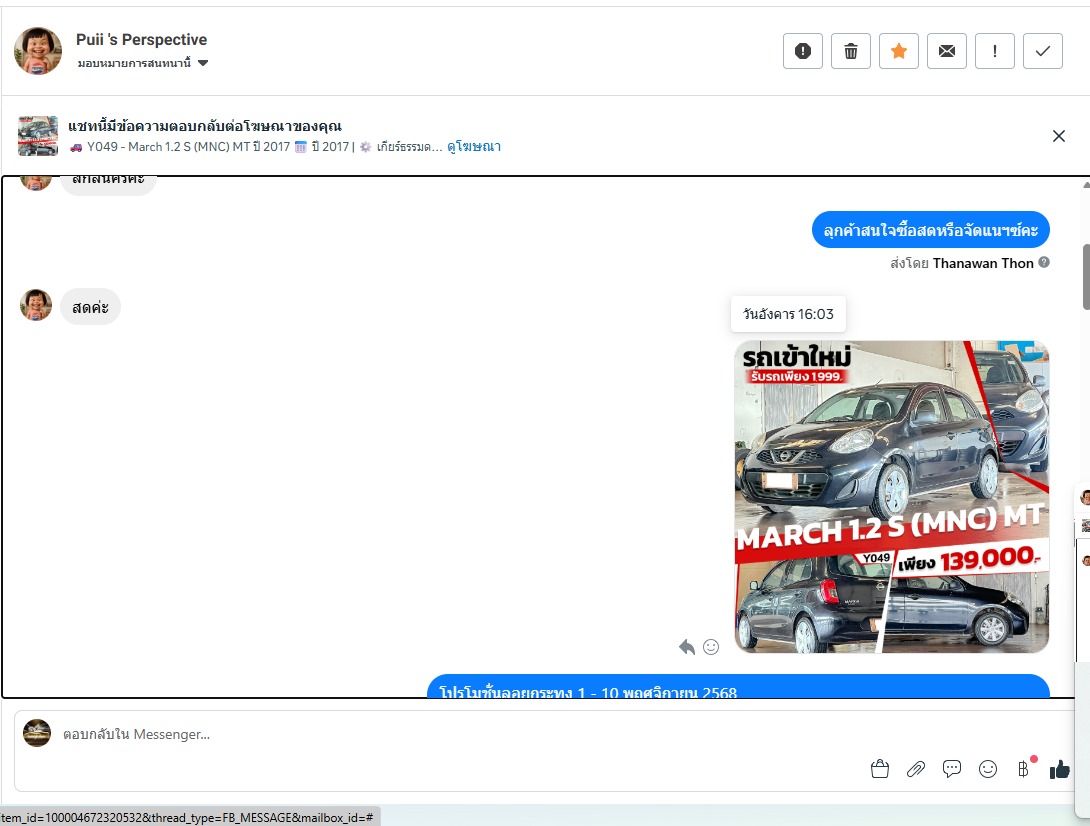This screenshot has height=826, width=1090.
Task: Open the shopping bag products icon
Action: click(x=880, y=769)
